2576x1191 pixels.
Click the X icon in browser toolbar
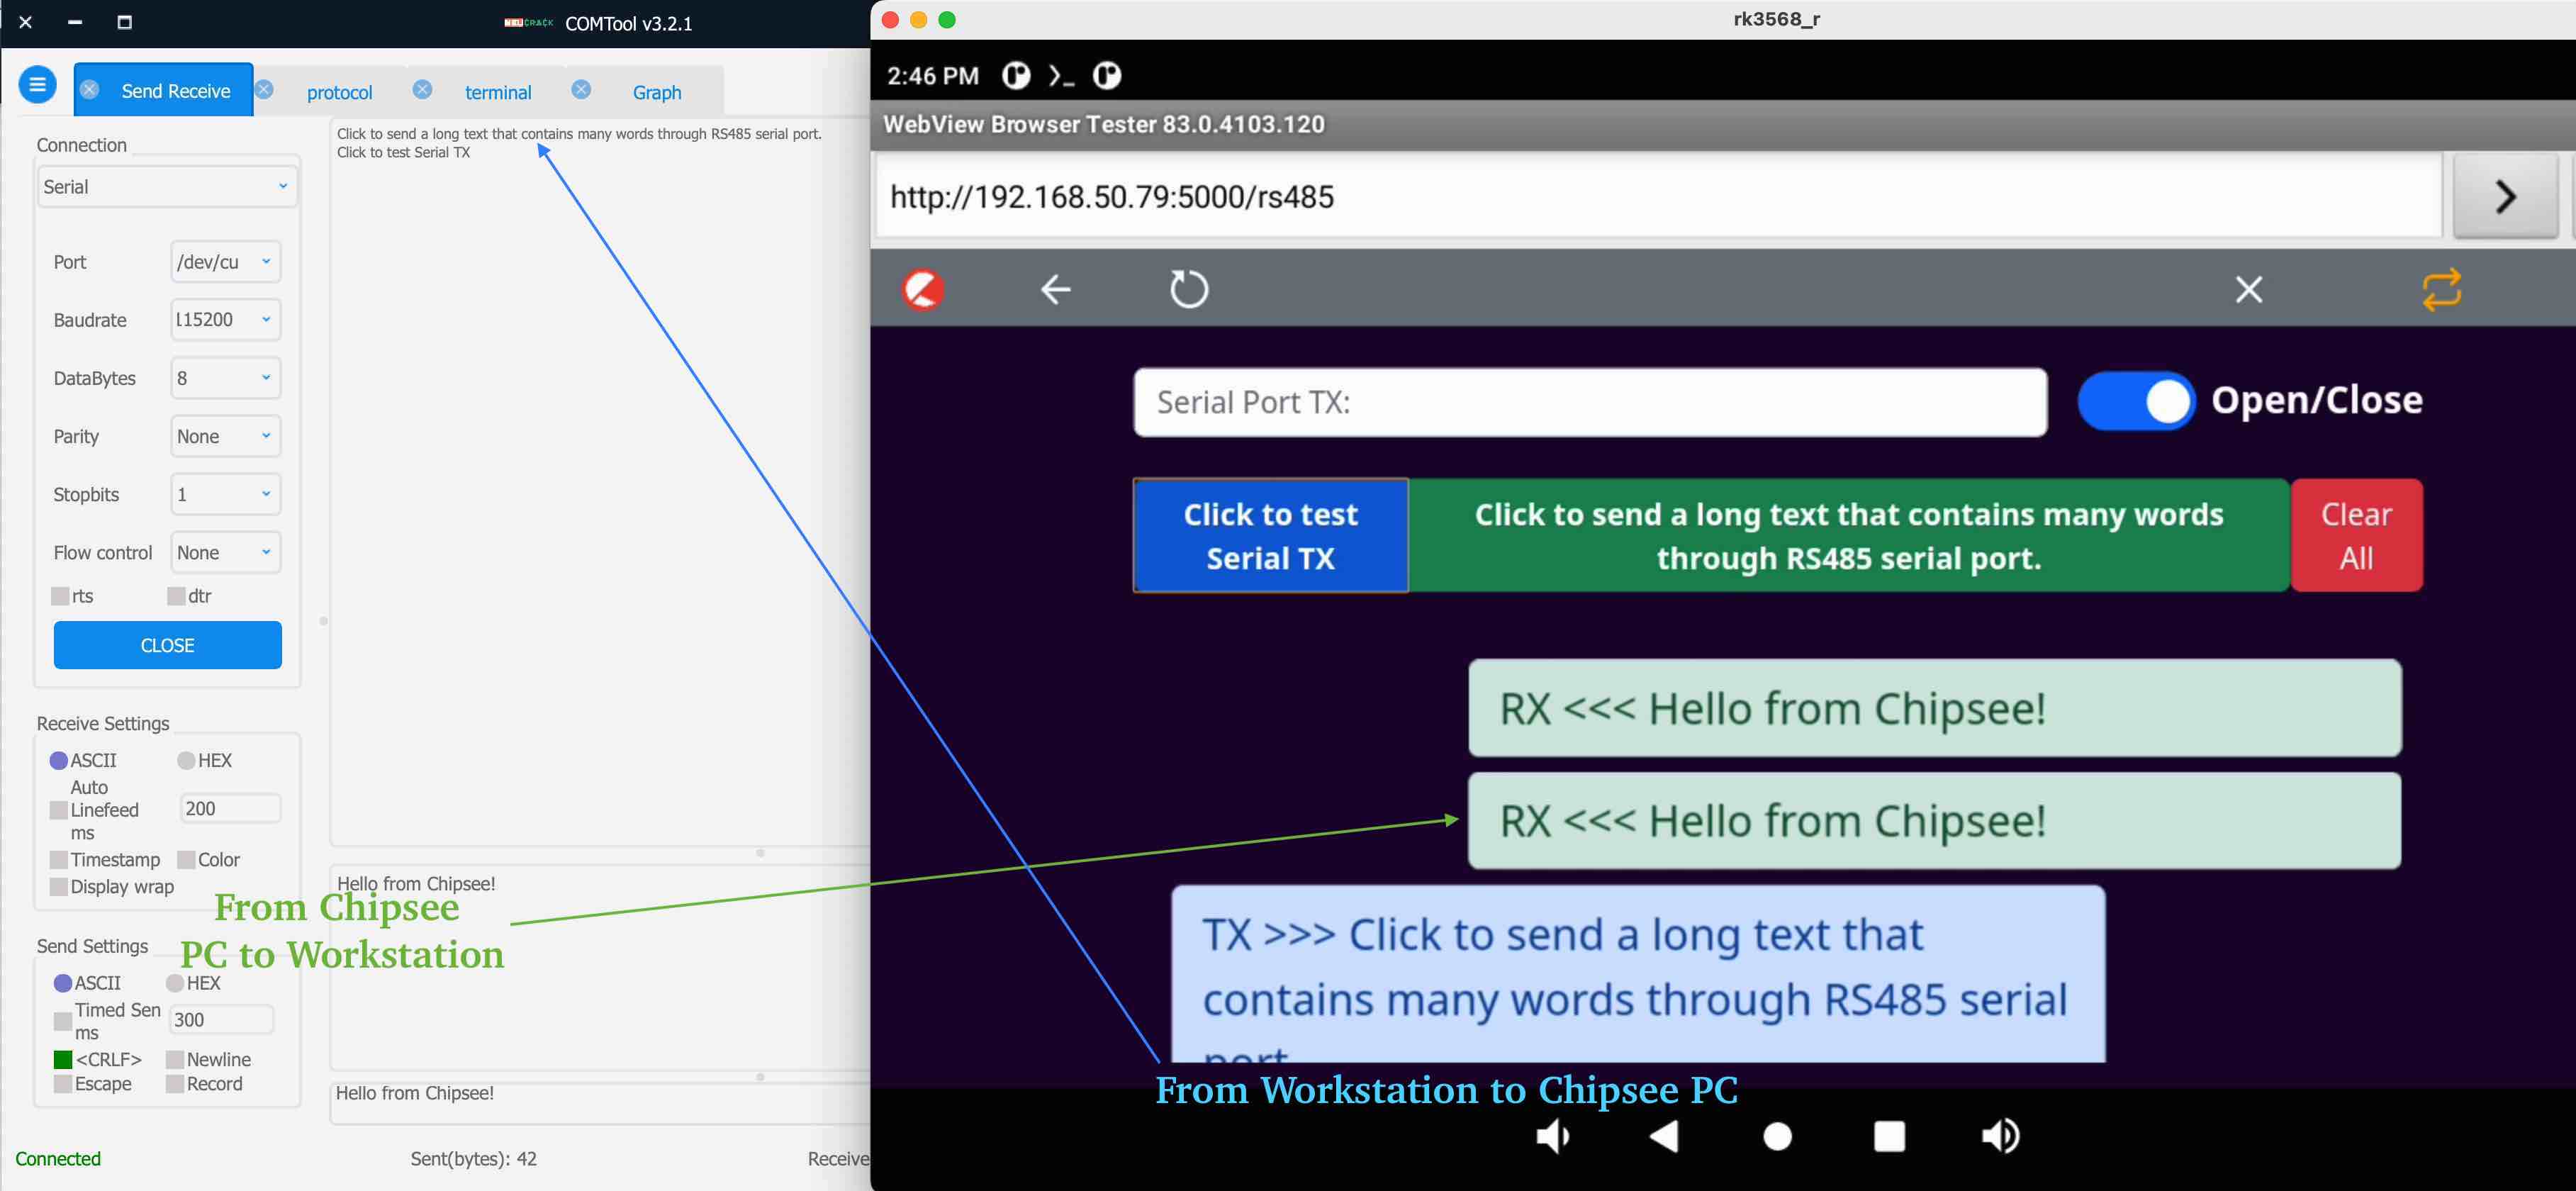point(2249,290)
